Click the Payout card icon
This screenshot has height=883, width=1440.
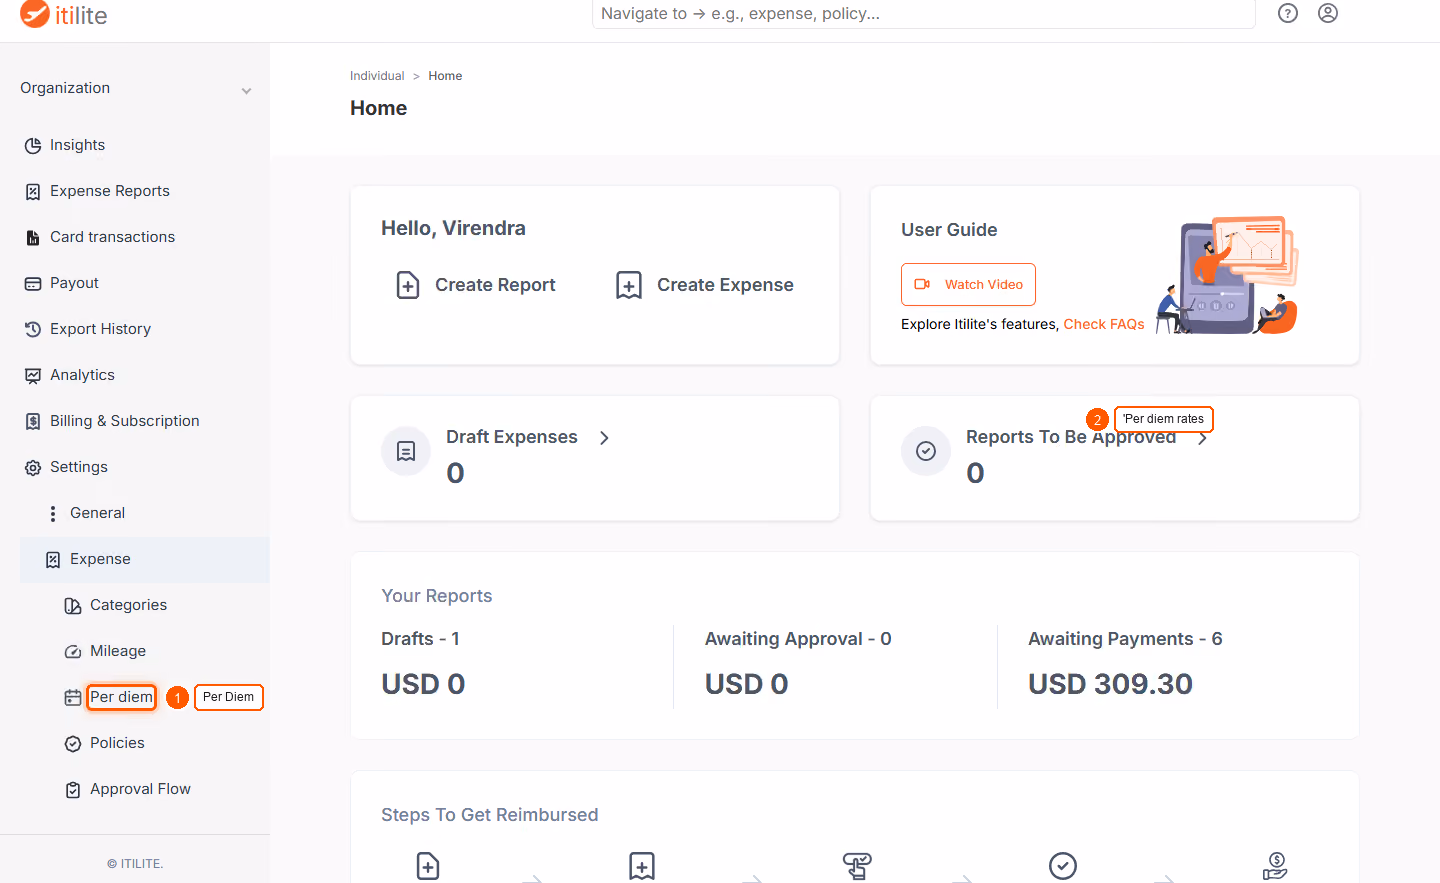coord(33,284)
